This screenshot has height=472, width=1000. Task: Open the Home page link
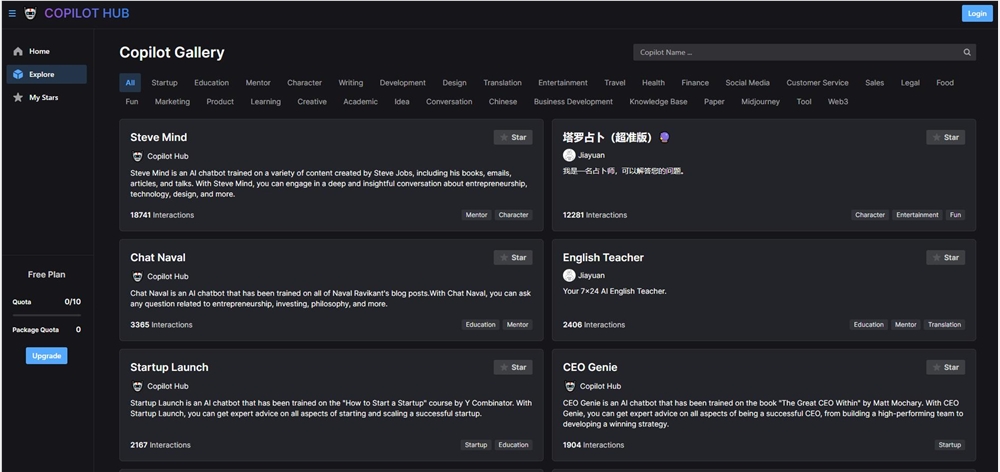(47, 51)
